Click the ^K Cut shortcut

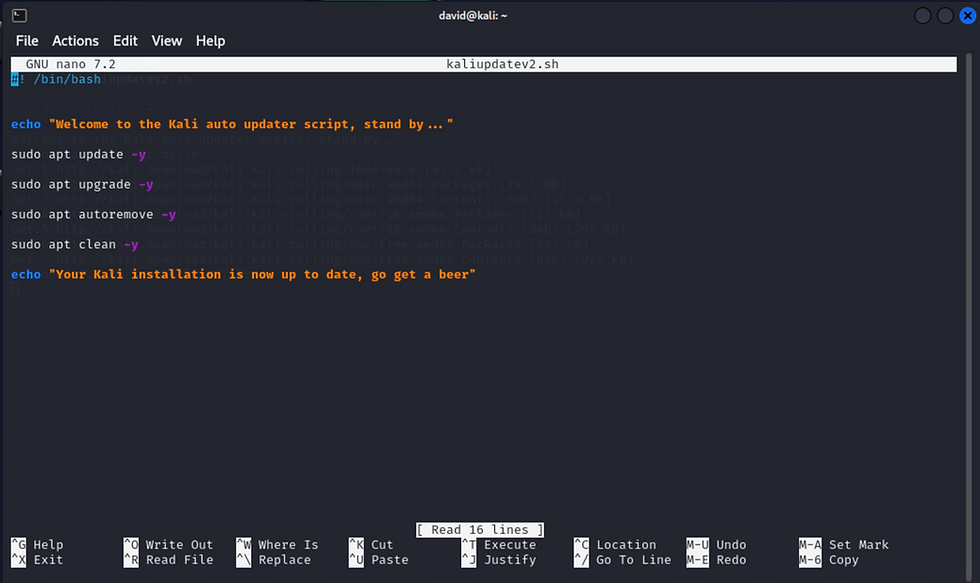click(x=371, y=545)
